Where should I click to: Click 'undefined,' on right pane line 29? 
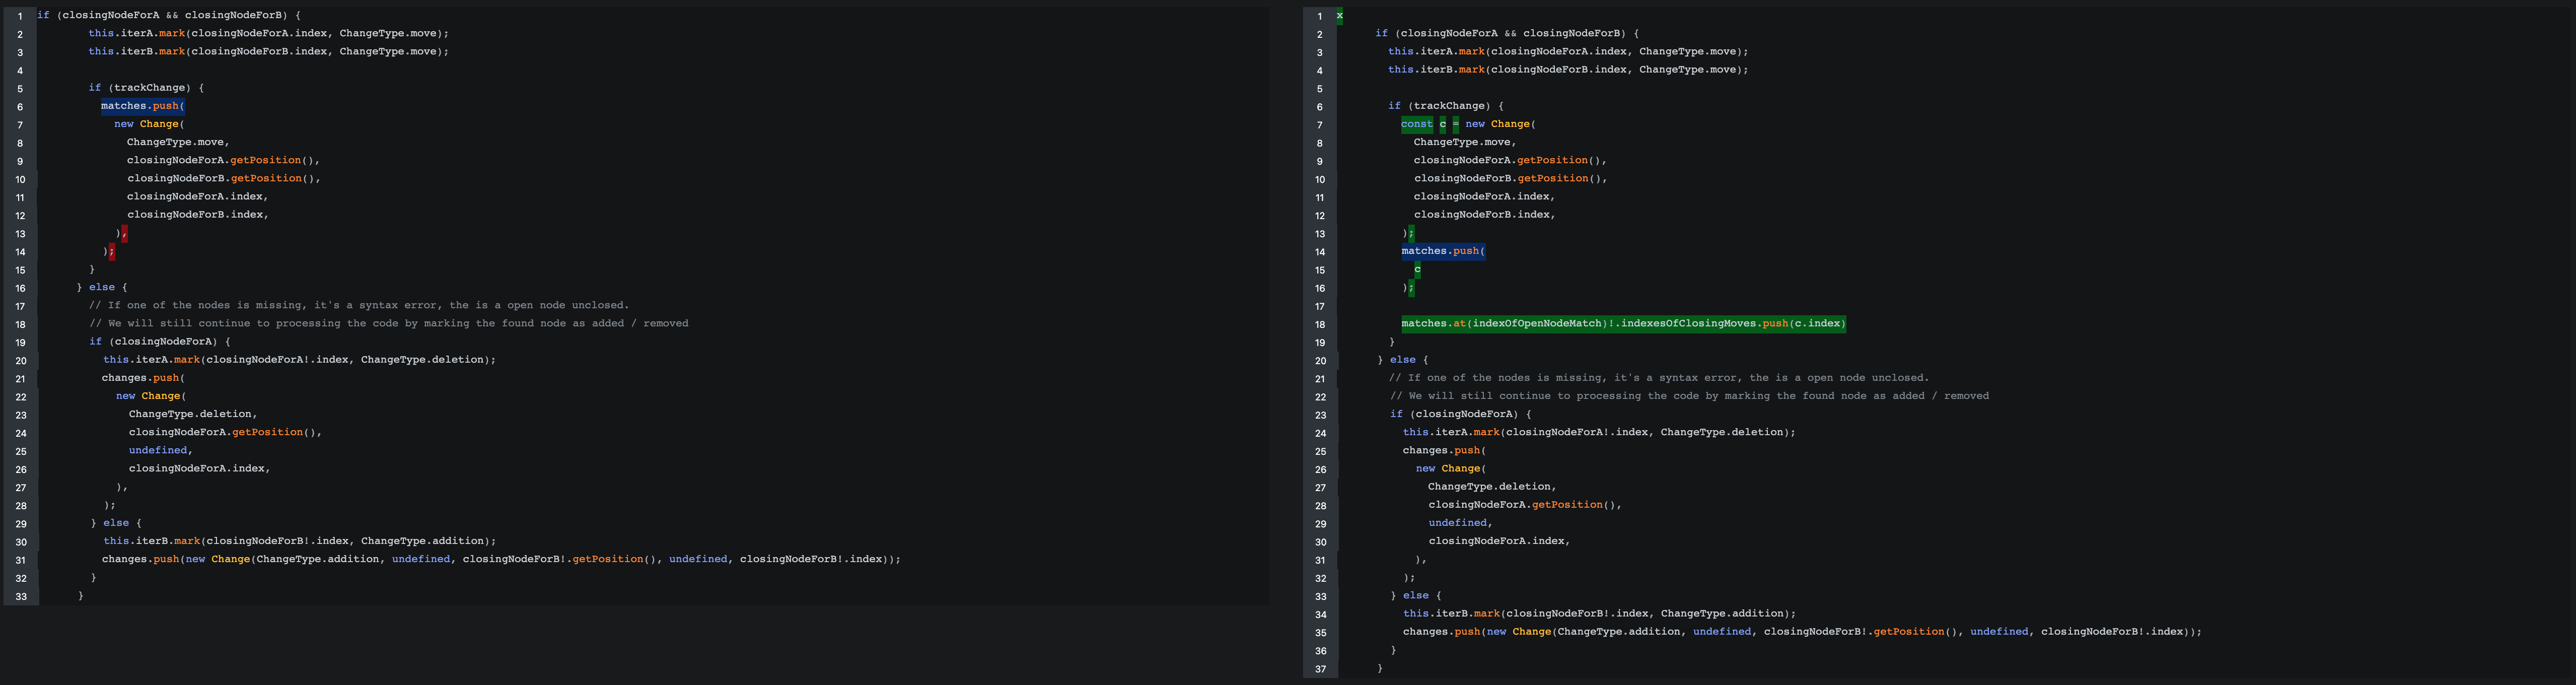tap(1461, 523)
